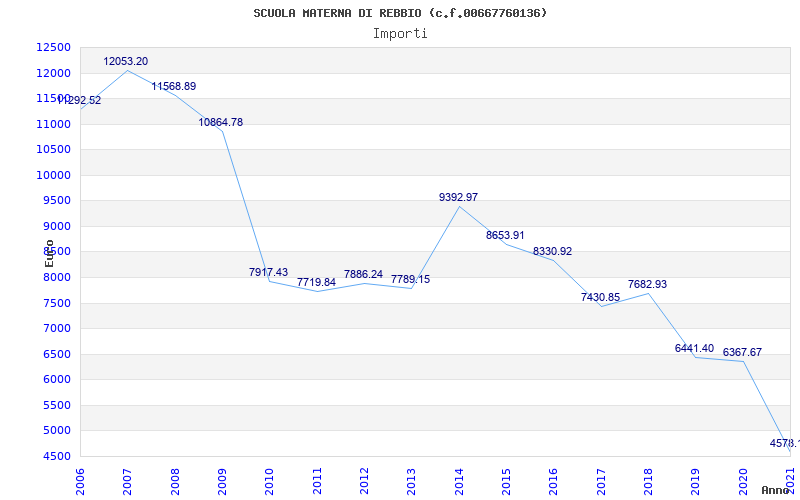This screenshot has width=800, height=500.
Task: Click x-axis year 2012
Action: 364,481
